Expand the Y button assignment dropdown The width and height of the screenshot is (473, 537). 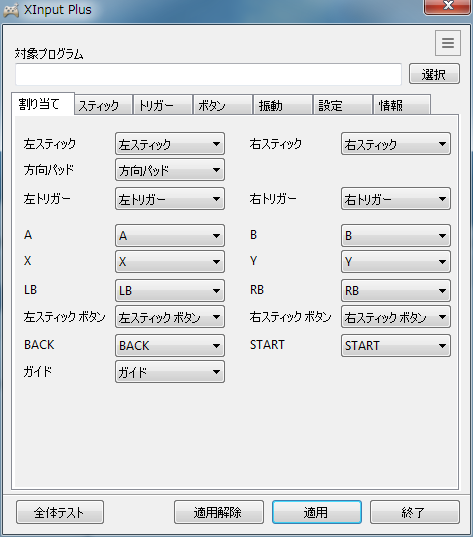click(x=396, y=262)
